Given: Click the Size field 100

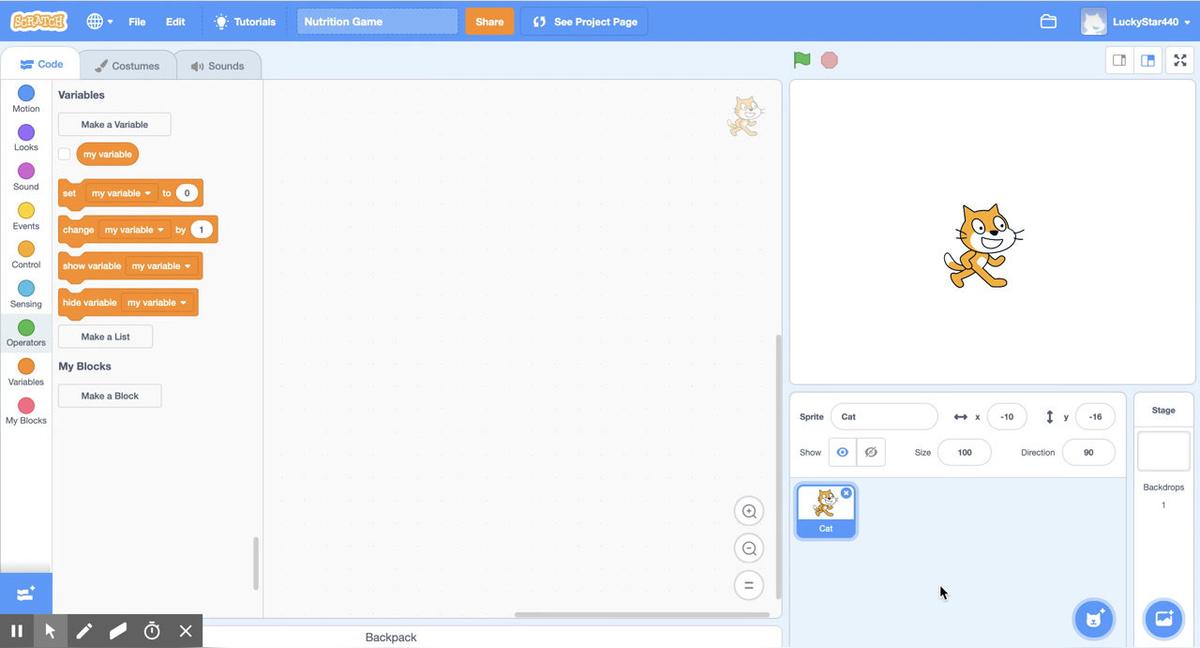Looking at the screenshot, I should point(964,452).
